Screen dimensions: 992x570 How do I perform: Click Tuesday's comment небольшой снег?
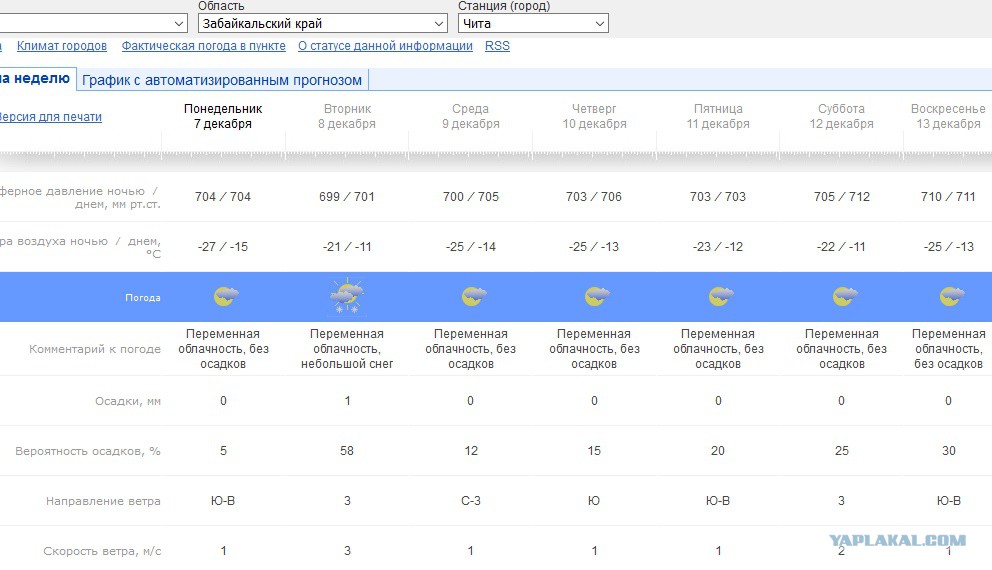tap(347, 364)
